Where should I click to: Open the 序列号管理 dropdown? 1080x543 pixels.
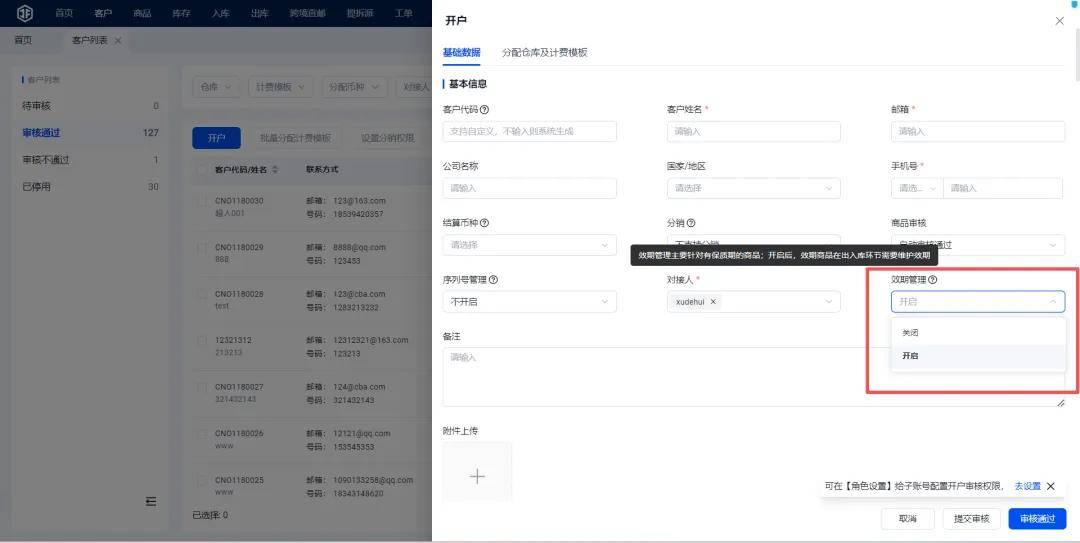(530, 302)
